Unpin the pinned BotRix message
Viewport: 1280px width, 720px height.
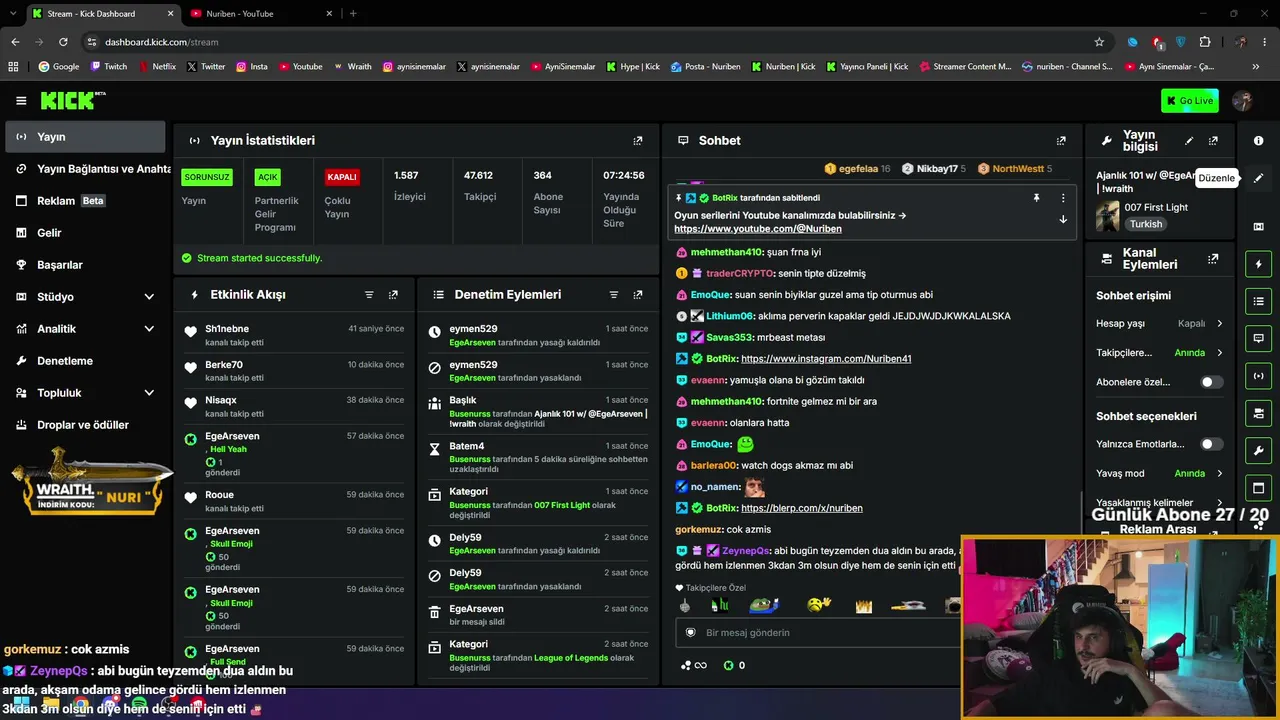point(1036,198)
